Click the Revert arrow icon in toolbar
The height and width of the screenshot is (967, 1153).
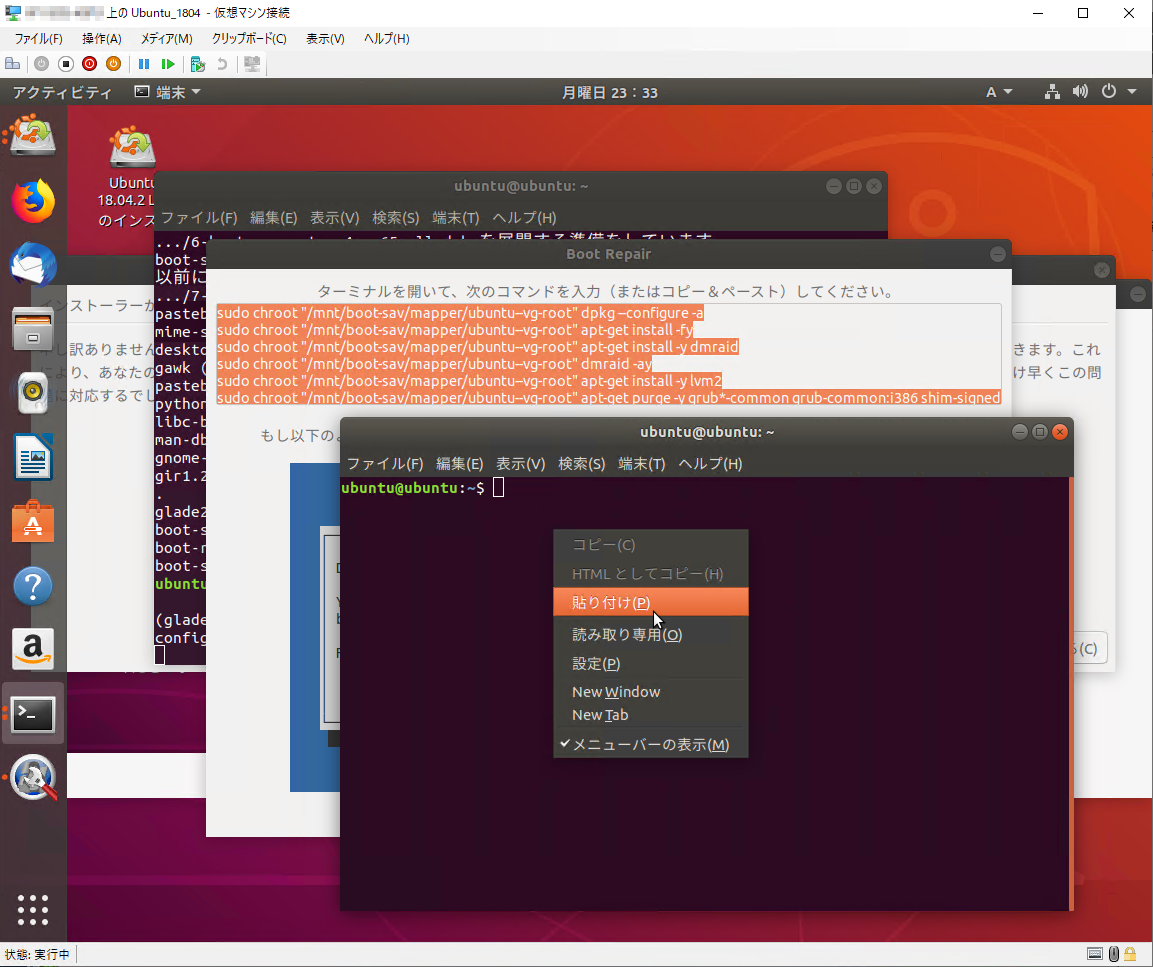[222, 64]
